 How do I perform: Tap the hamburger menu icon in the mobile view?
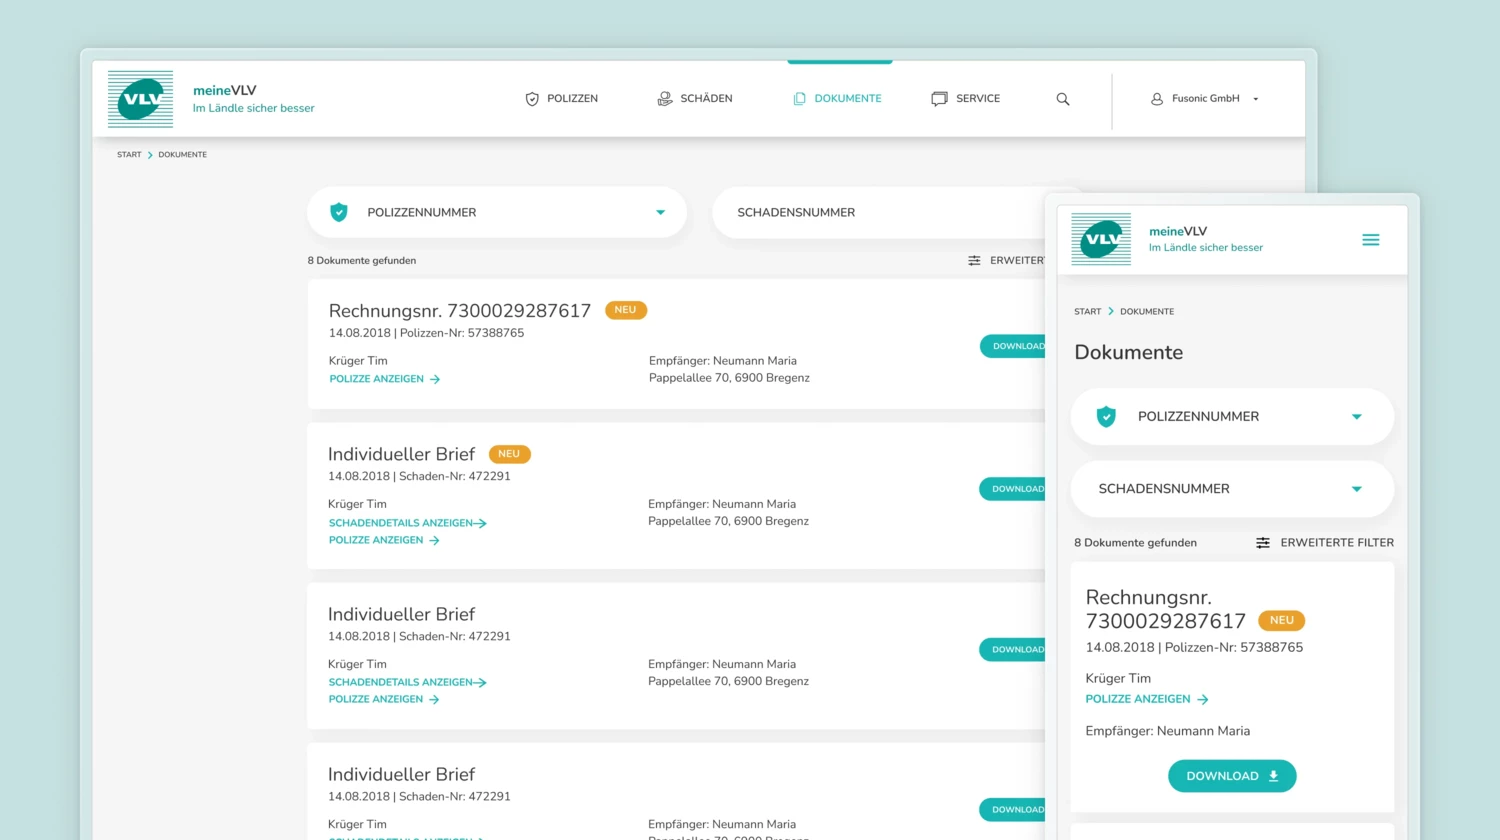coord(1371,240)
